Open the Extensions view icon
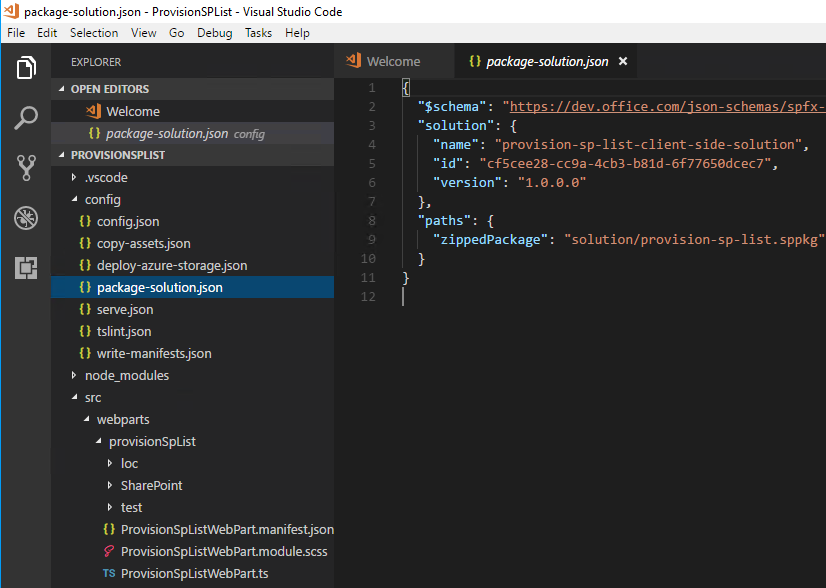826x588 pixels. pos(26,268)
